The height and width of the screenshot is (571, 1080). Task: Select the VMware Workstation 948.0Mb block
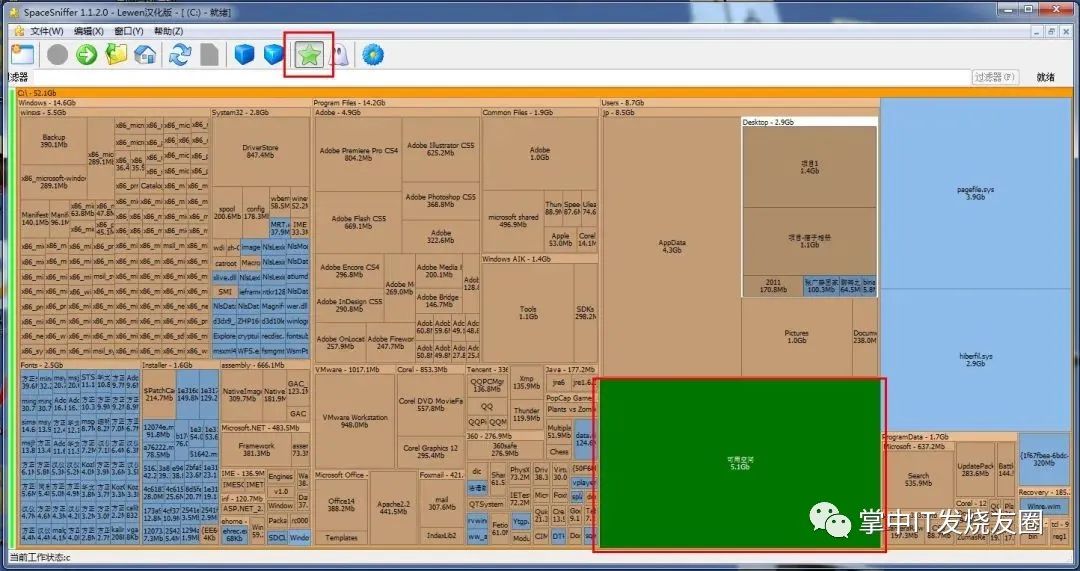point(354,421)
